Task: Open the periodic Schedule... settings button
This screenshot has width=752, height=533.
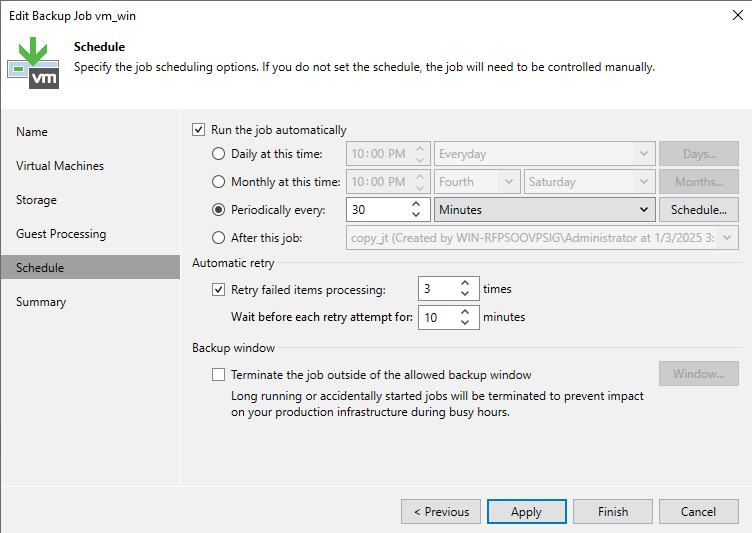Action: 698,210
